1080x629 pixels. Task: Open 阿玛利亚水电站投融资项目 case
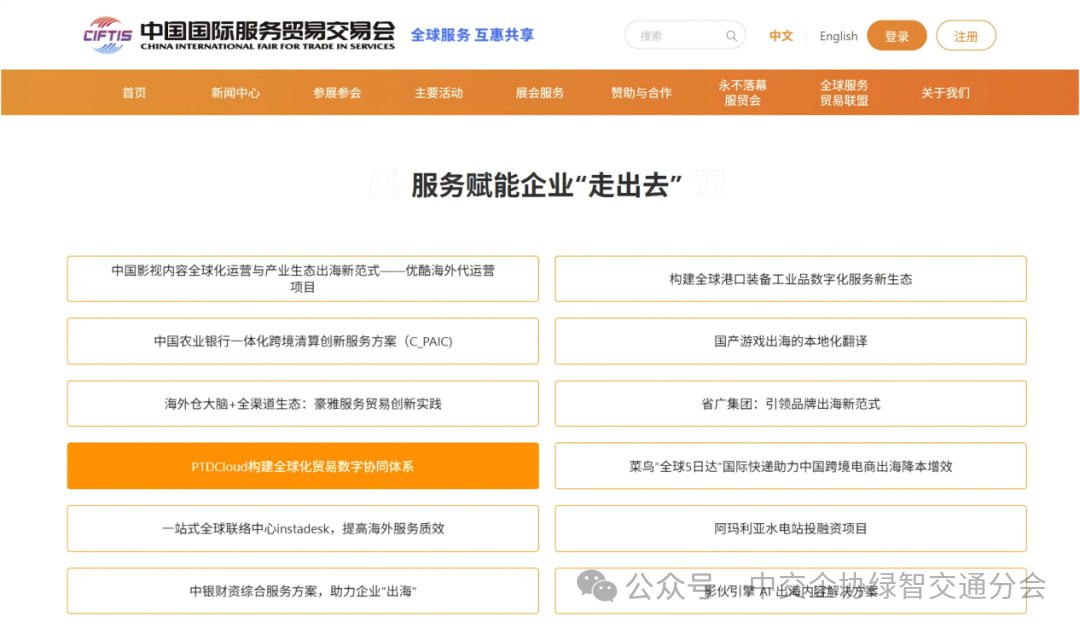(790, 528)
